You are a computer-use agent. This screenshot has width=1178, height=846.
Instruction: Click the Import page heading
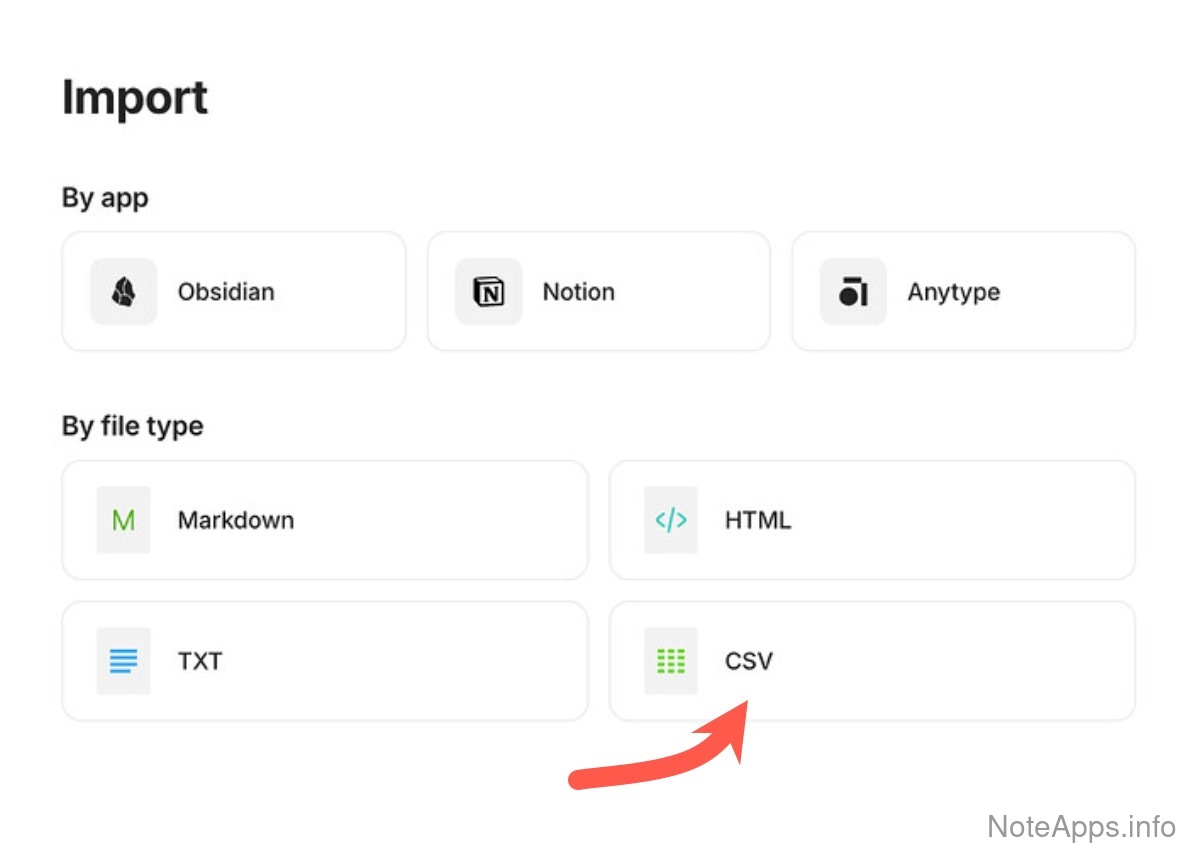pos(135,98)
